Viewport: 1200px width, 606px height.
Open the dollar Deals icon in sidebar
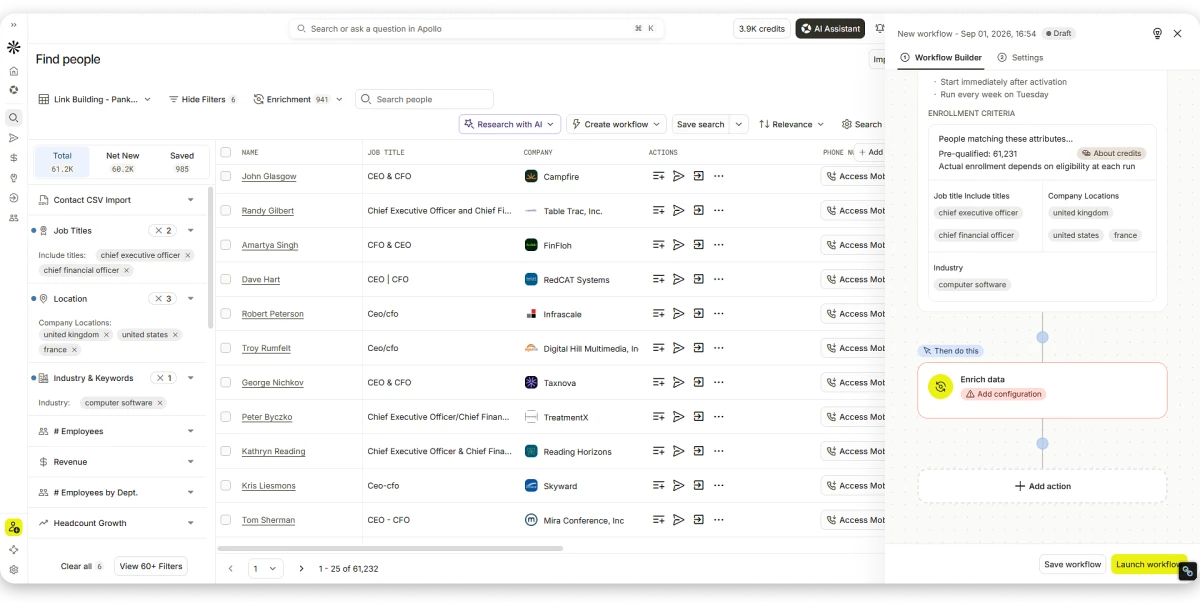[13, 158]
